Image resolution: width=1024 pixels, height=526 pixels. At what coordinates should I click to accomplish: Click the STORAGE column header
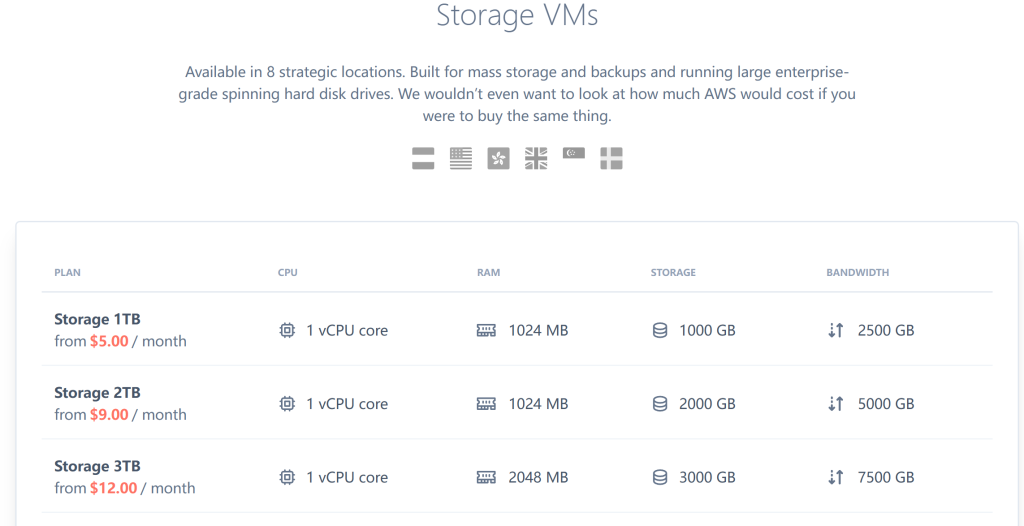[x=673, y=272]
